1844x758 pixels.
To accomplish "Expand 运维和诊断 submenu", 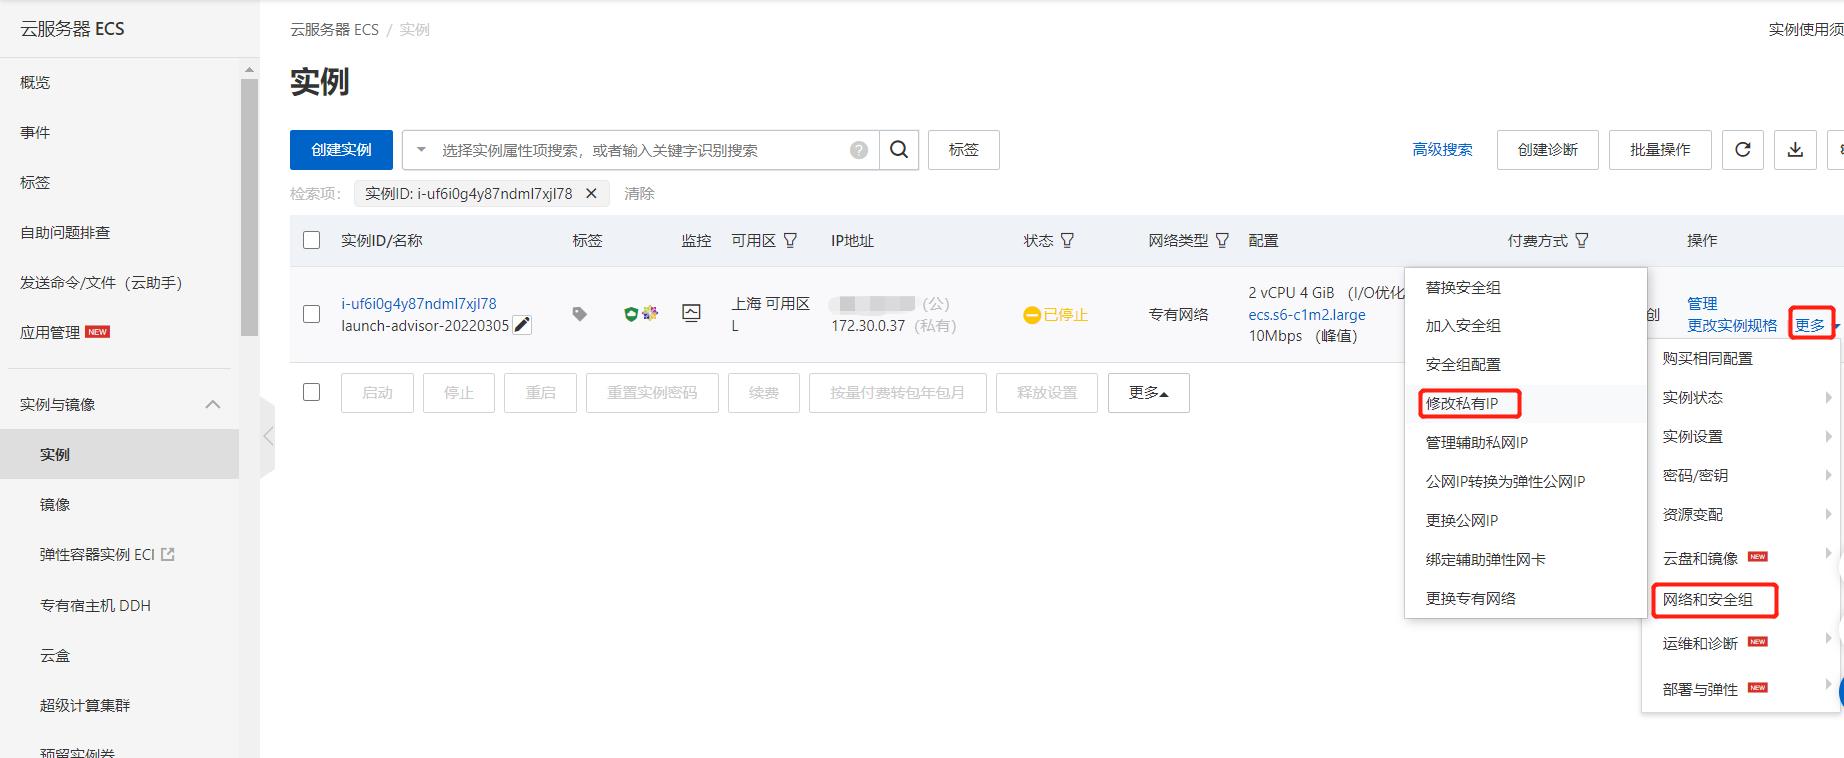I will point(1742,643).
